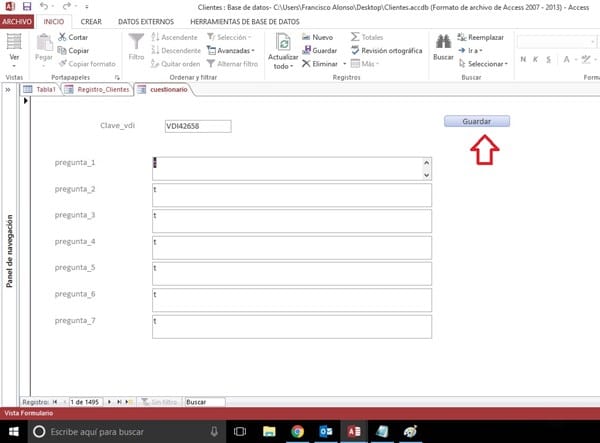Click the Copiar icon in Portapapeles
The width and height of the screenshot is (600, 443).
(x=62, y=50)
